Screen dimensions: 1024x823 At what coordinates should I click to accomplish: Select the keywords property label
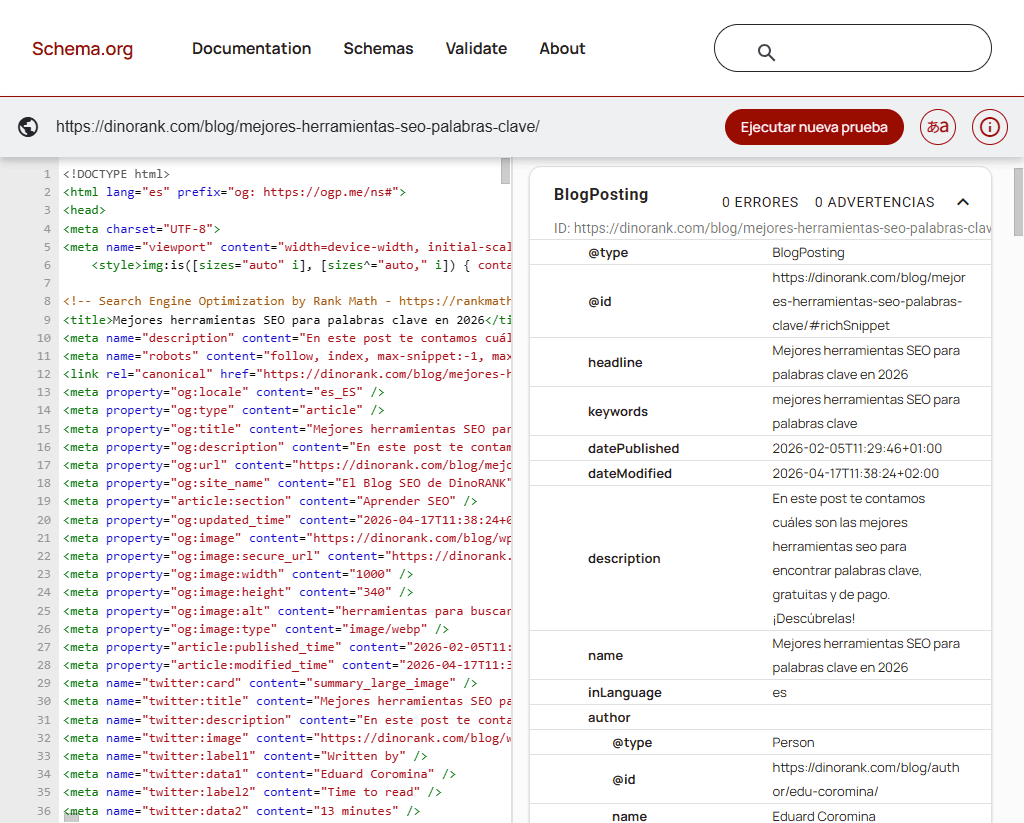point(618,412)
